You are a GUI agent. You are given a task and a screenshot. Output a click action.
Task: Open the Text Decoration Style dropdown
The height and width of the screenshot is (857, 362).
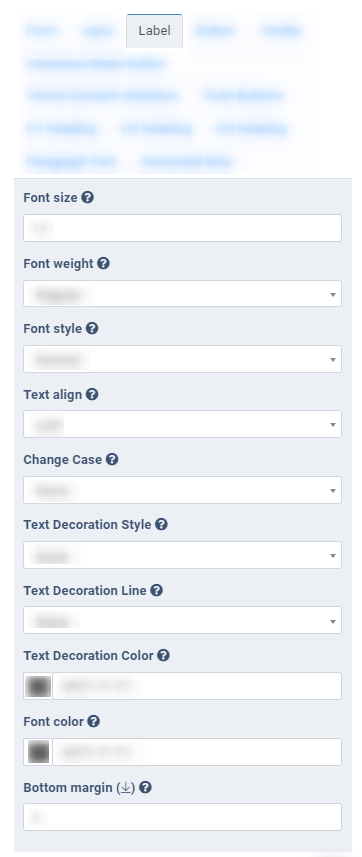click(x=183, y=555)
